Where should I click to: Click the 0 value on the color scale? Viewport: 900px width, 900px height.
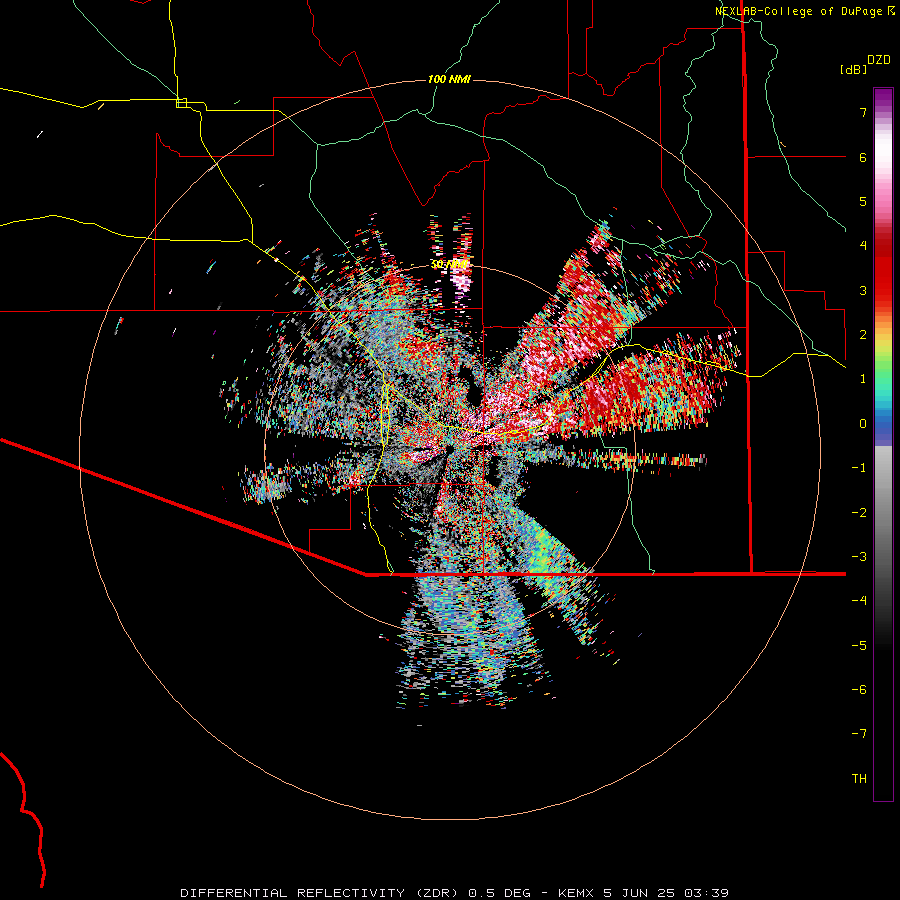tap(863, 424)
